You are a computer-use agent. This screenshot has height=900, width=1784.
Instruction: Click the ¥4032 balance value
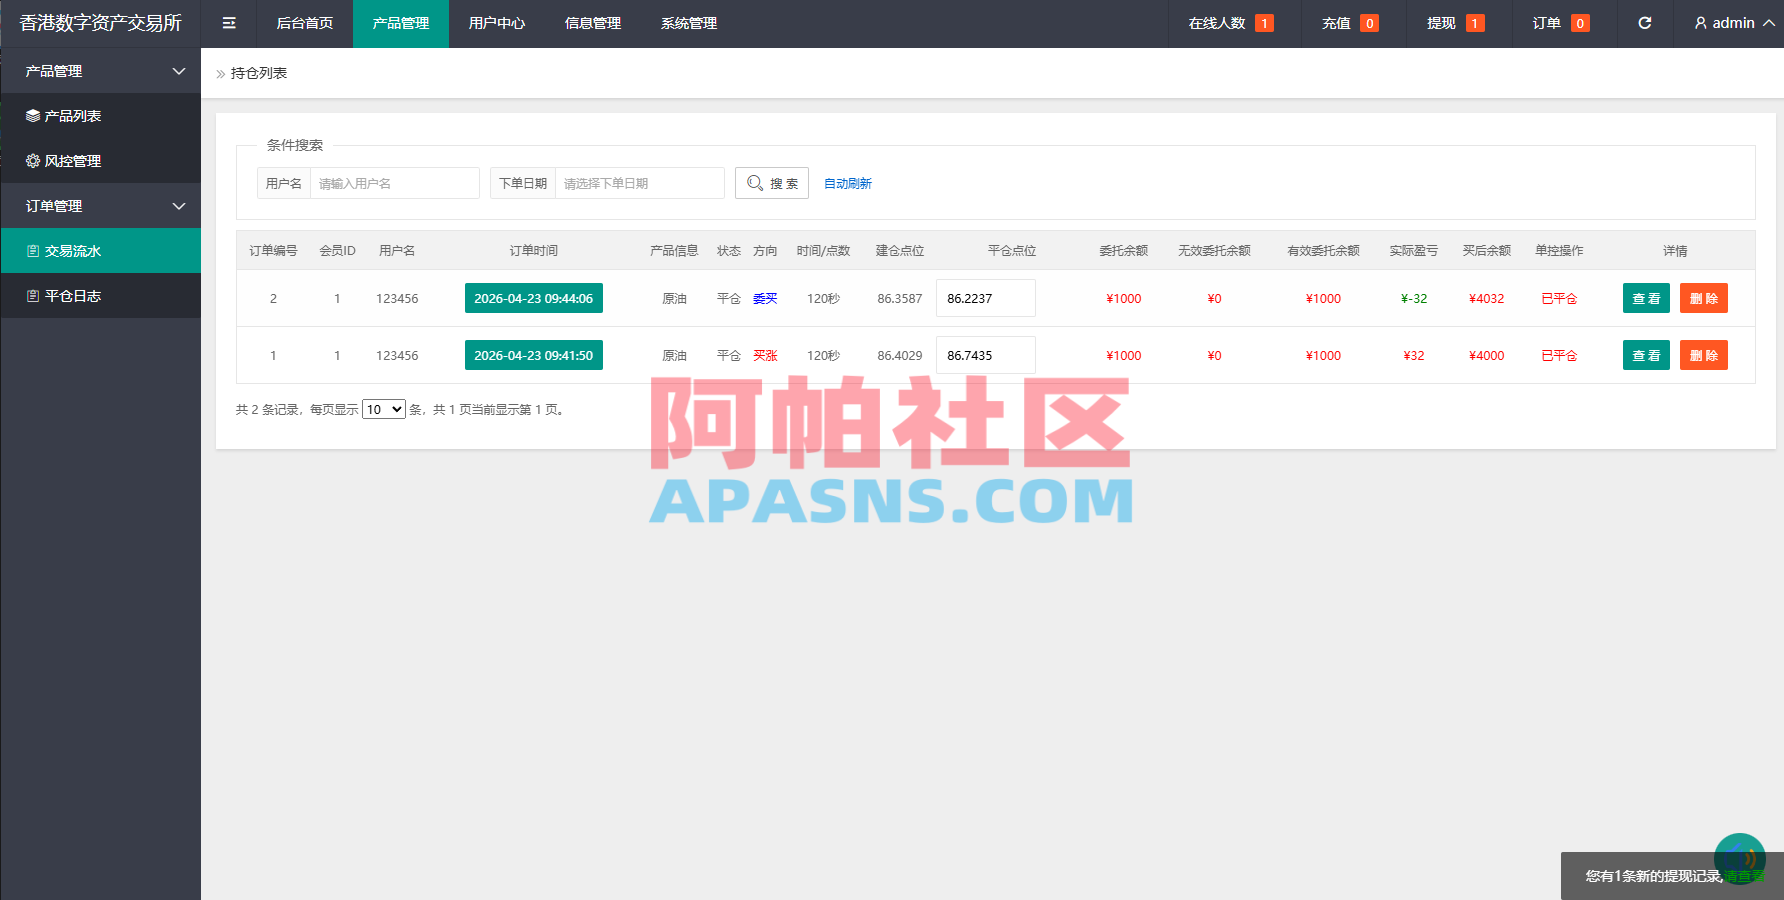pyautogui.click(x=1487, y=298)
